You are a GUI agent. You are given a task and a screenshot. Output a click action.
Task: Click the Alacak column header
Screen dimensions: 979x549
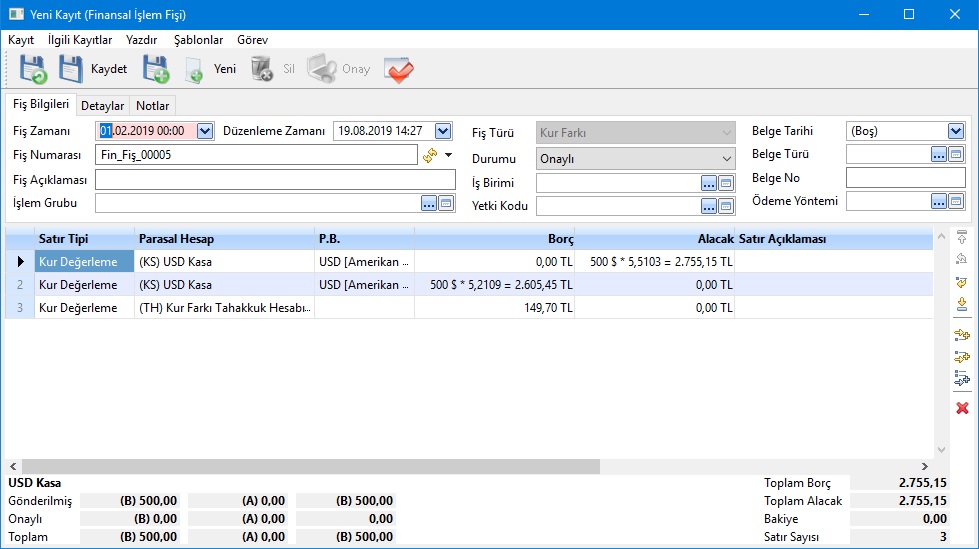click(x=654, y=239)
